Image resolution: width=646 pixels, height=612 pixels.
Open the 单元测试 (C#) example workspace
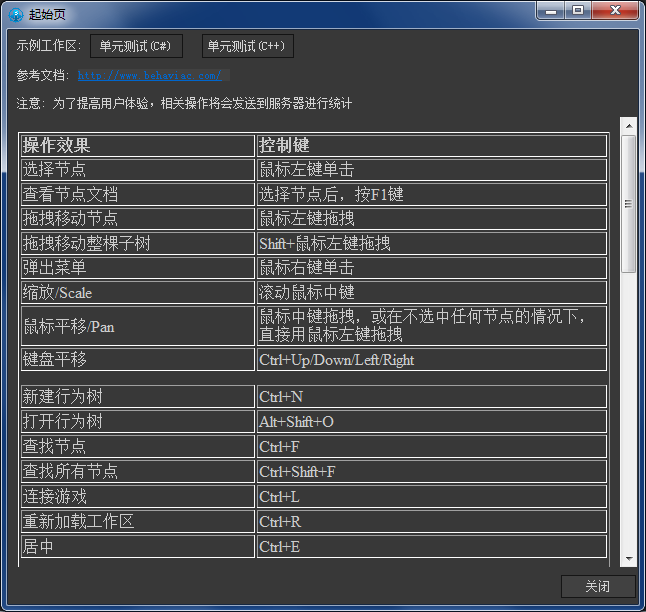tap(136, 46)
